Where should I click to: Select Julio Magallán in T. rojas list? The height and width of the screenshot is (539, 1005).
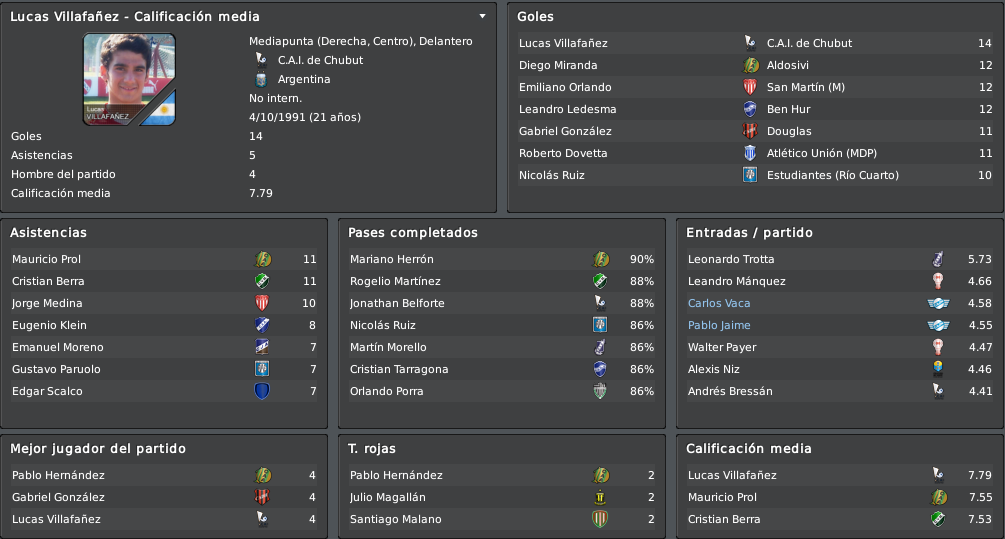502,497
